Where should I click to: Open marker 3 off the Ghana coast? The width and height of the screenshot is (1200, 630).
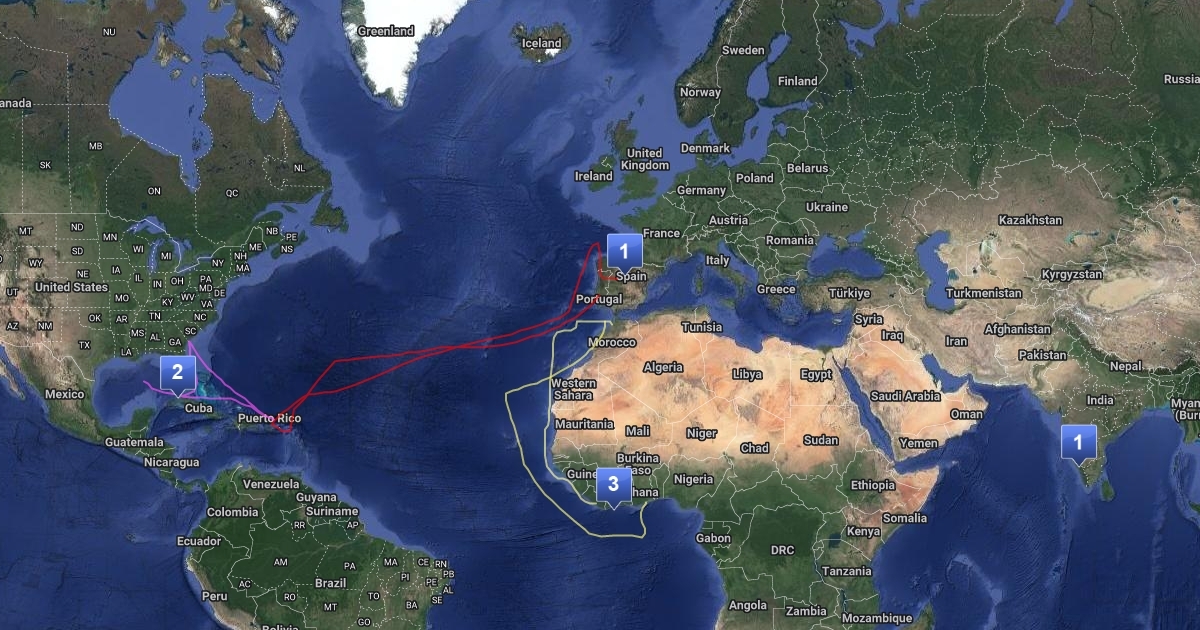(613, 486)
